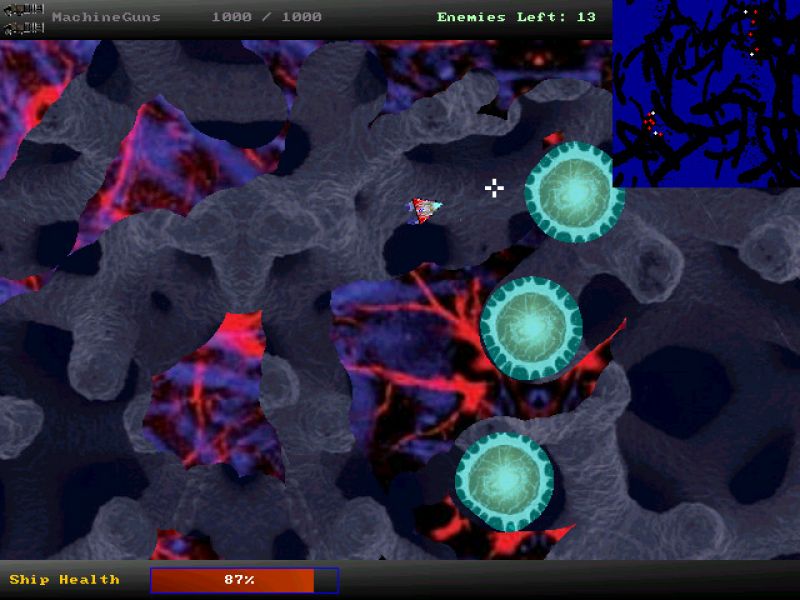
Task: Click the player spaceship sprite
Action: click(x=424, y=210)
